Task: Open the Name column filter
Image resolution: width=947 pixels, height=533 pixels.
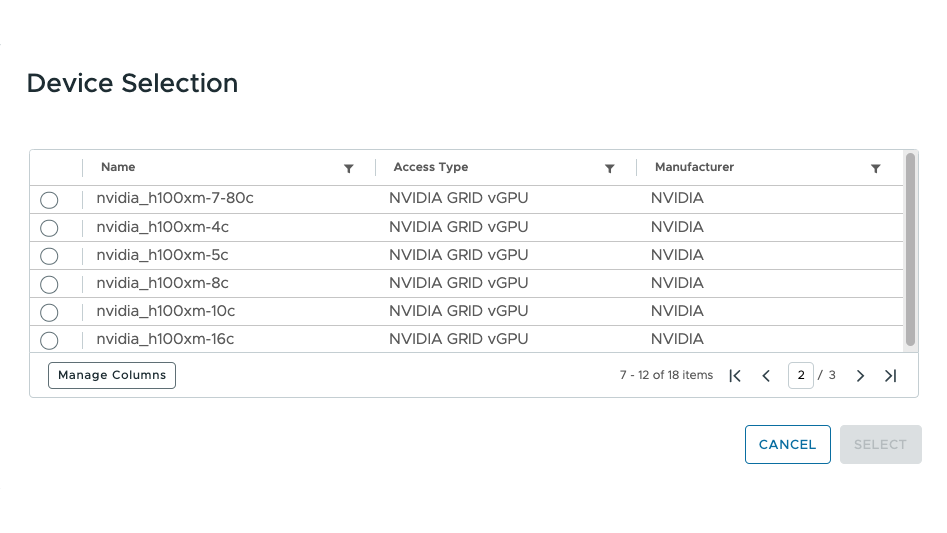Action: [348, 168]
